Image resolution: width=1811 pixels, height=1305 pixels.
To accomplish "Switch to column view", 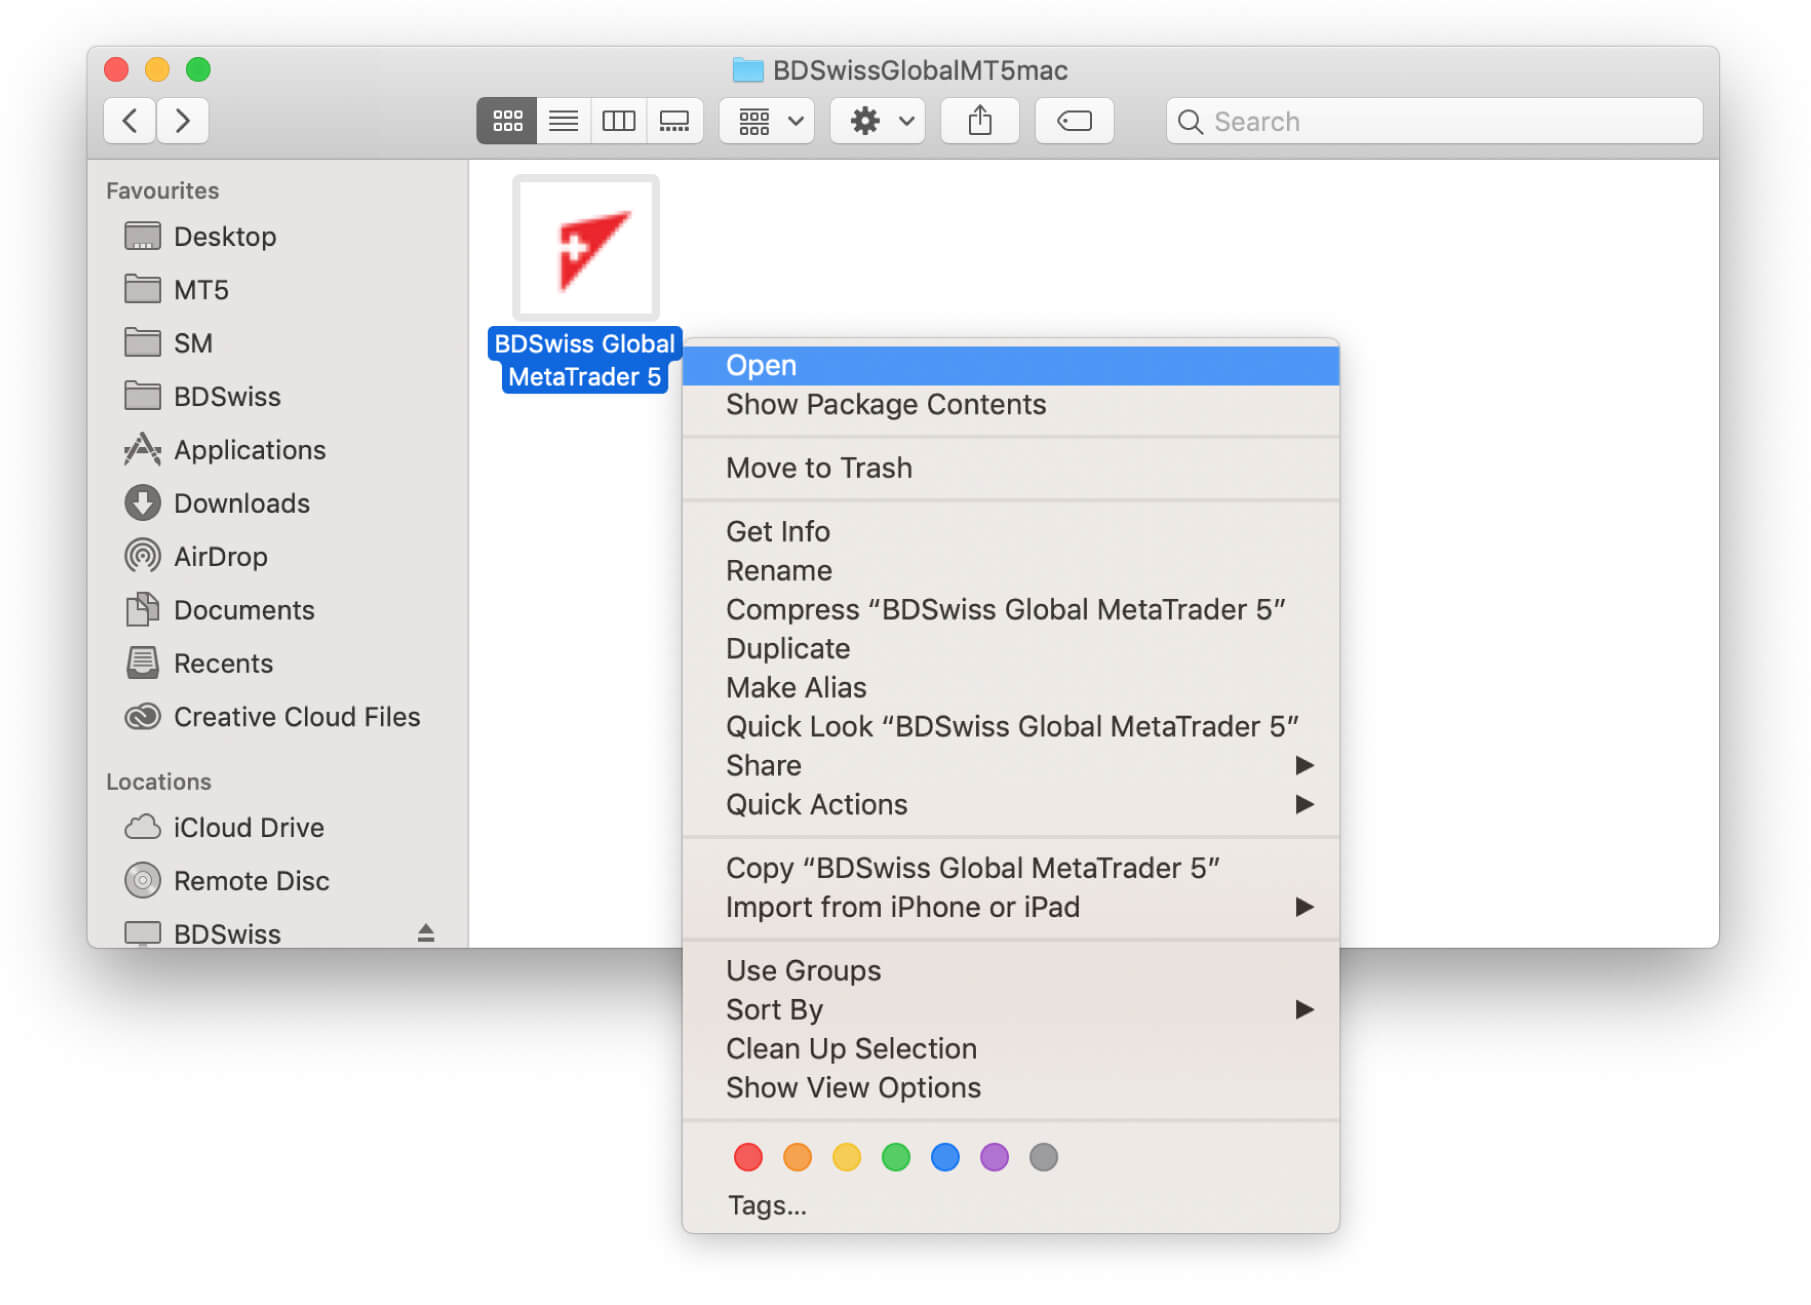I will point(619,120).
